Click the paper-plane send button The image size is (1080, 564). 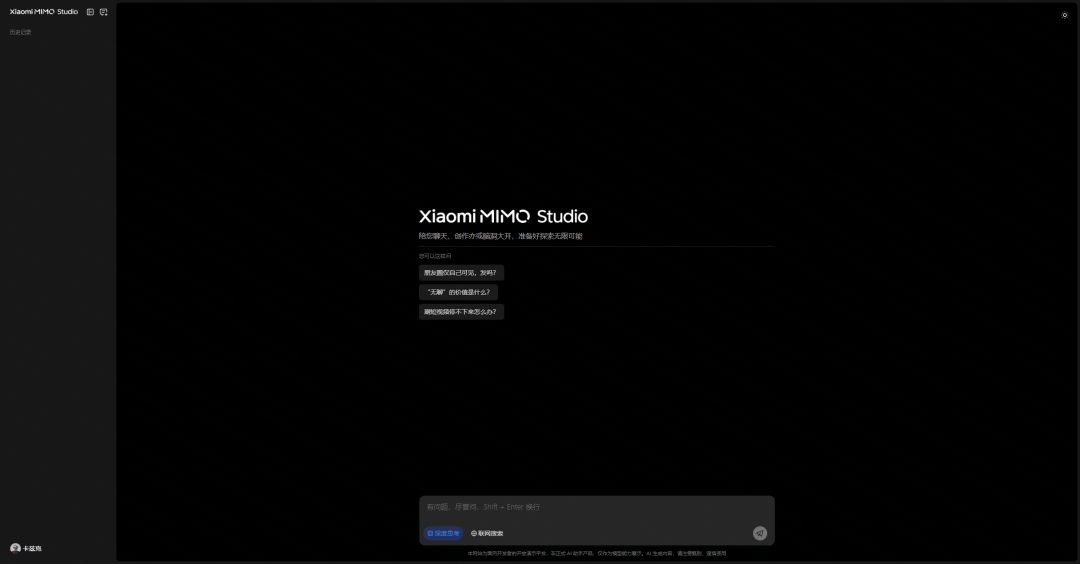point(760,533)
